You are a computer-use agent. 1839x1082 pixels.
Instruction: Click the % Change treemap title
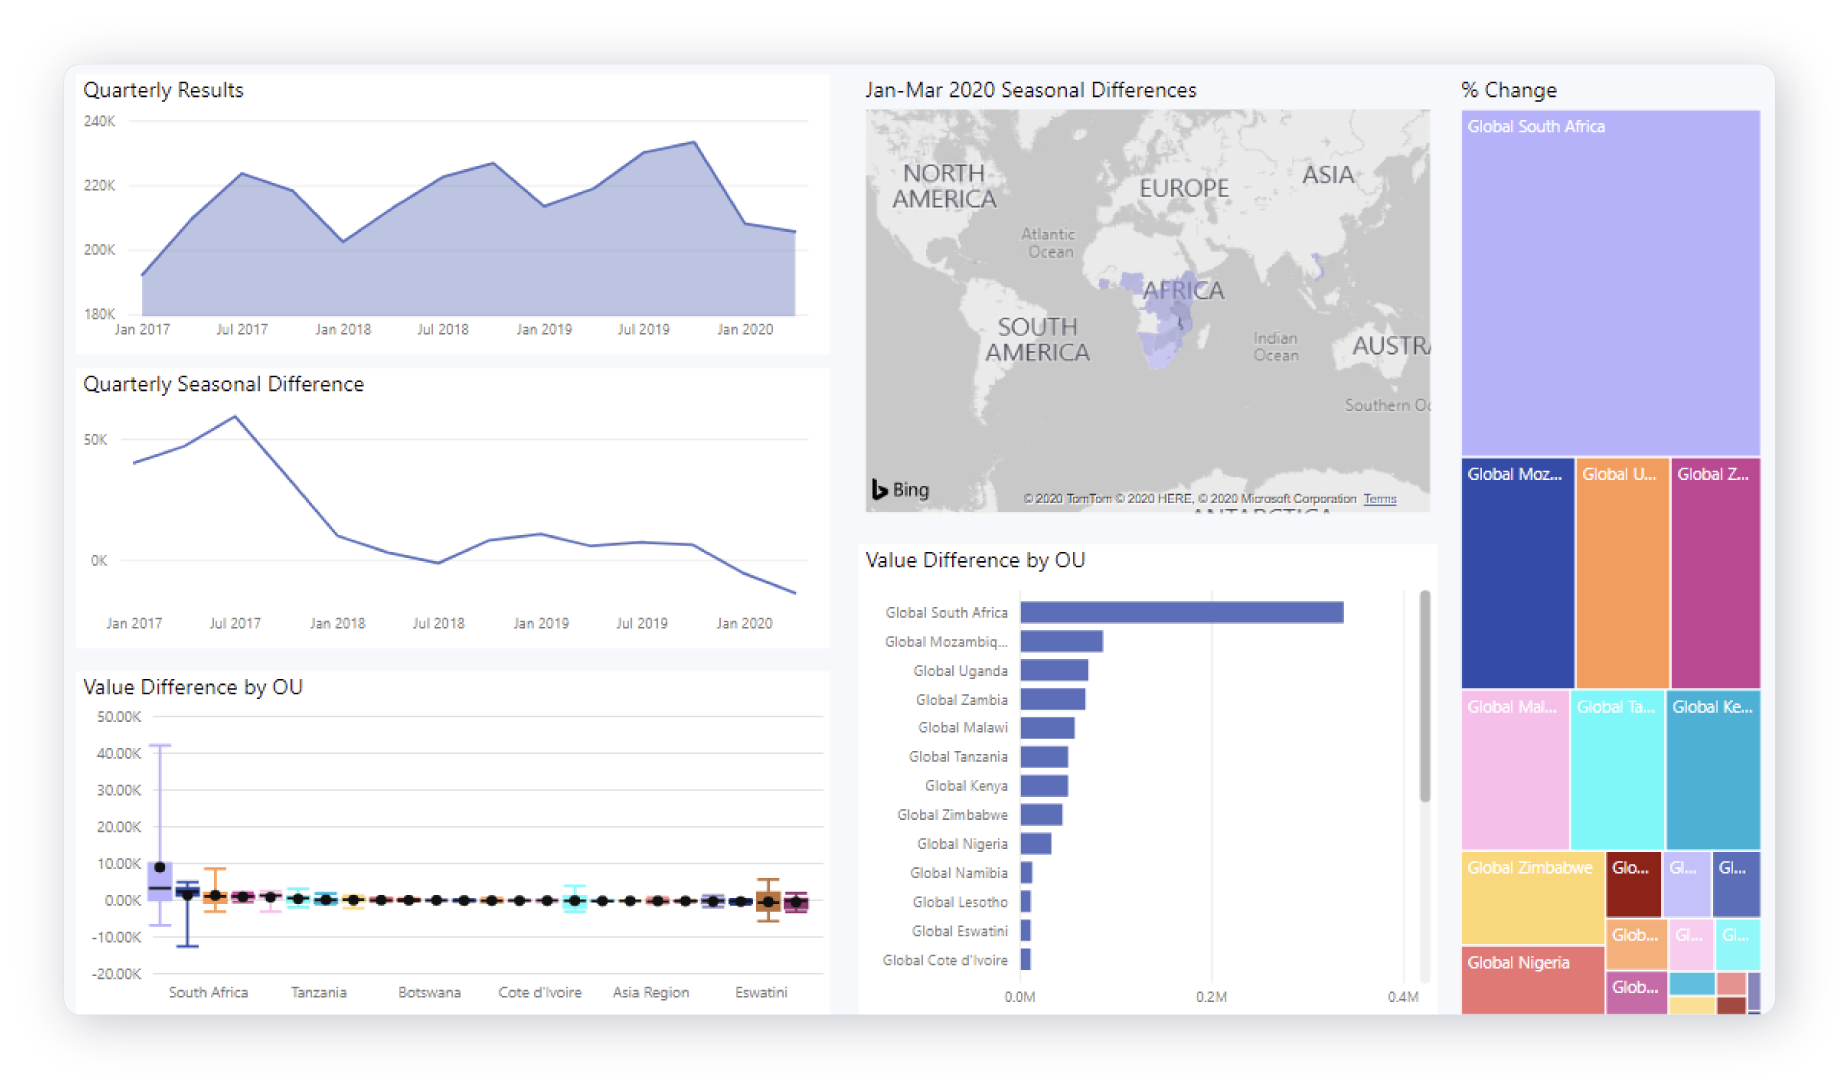click(1509, 90)
